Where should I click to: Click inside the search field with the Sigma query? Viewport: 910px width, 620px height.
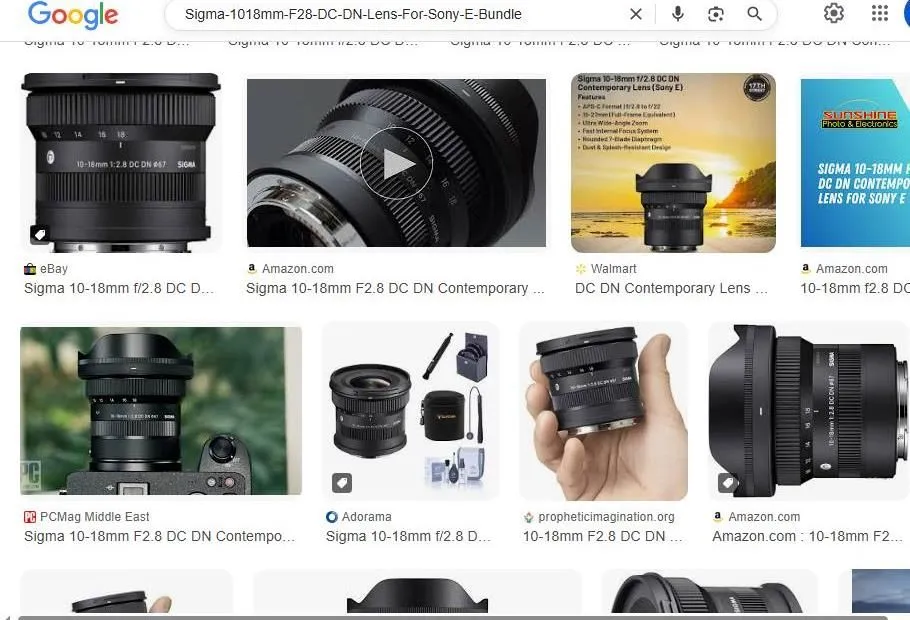tap(400, 14)
